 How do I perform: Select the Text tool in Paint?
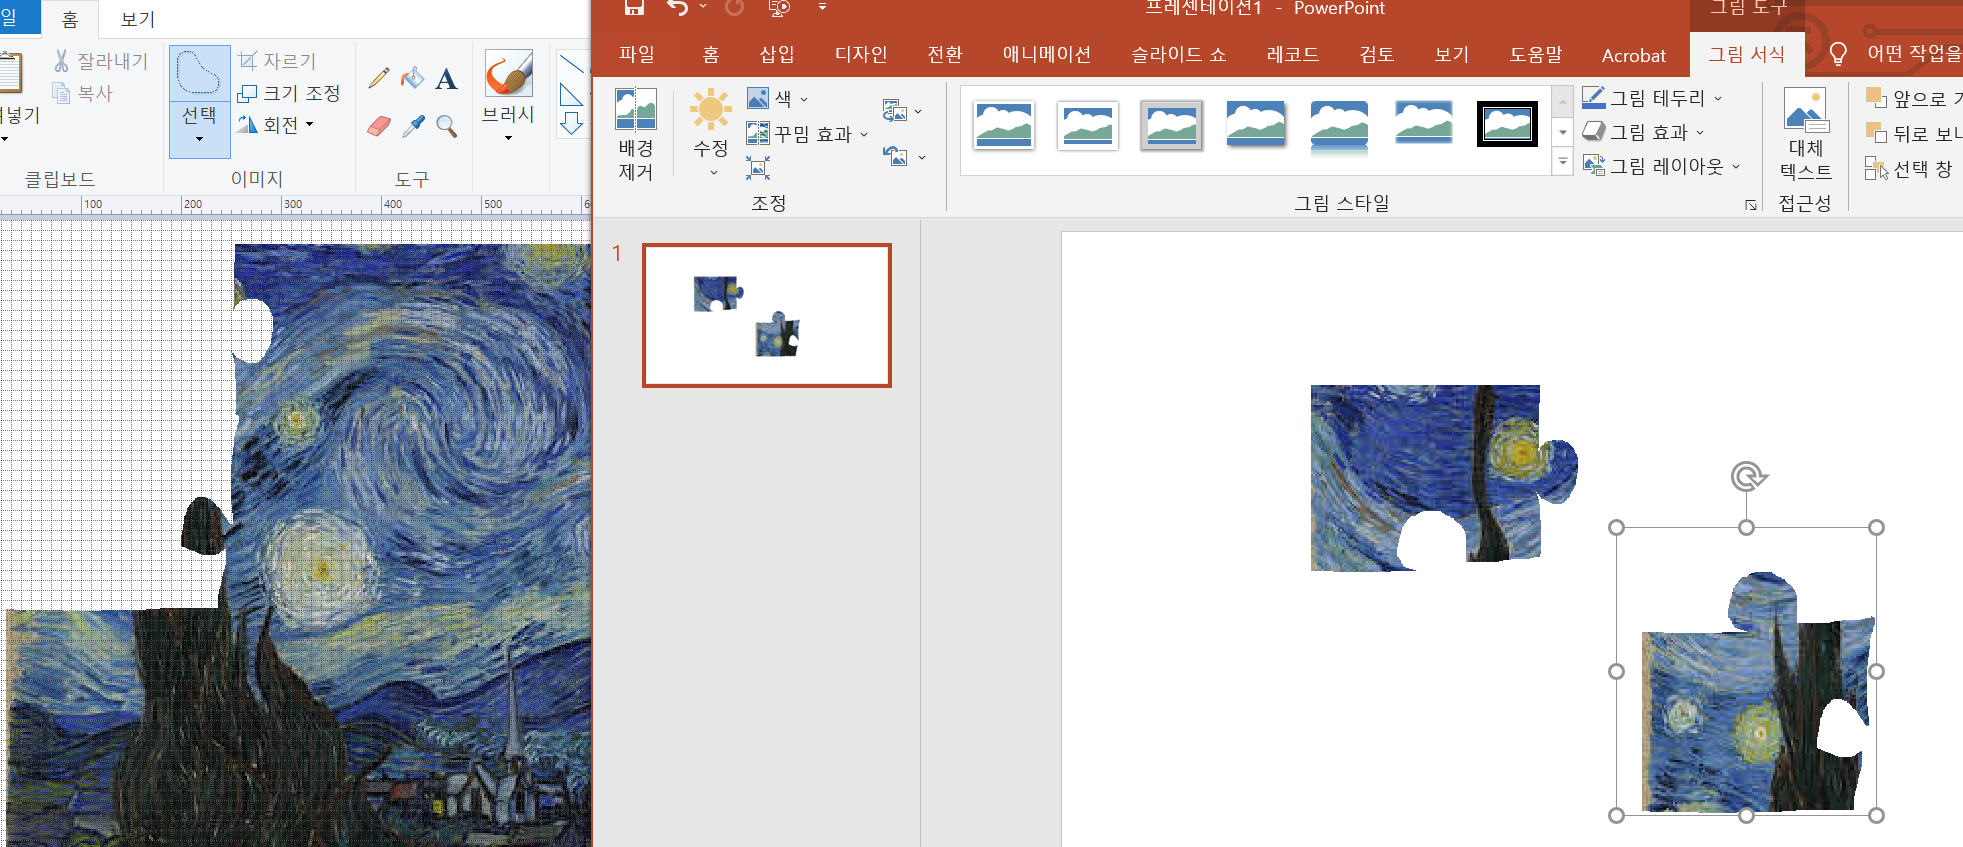(x=447, y=78)
